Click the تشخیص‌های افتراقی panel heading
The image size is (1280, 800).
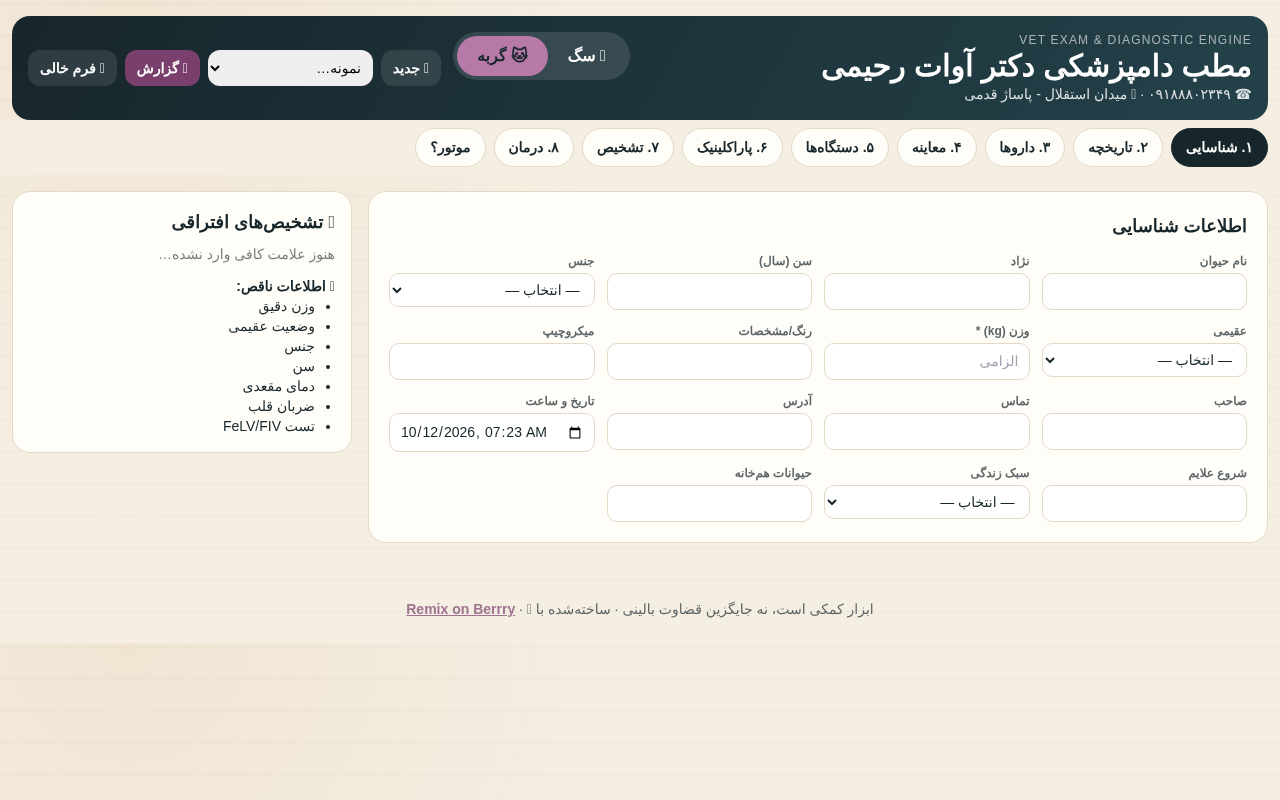[253, 222]
